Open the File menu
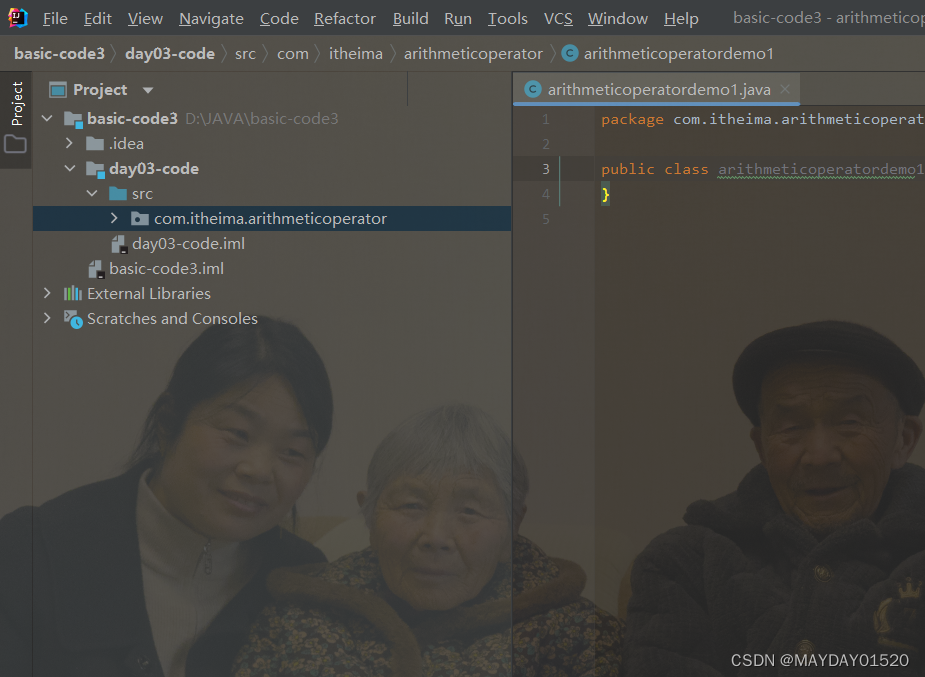The height and width of the screenshot is (677, 925). point(55,19)
